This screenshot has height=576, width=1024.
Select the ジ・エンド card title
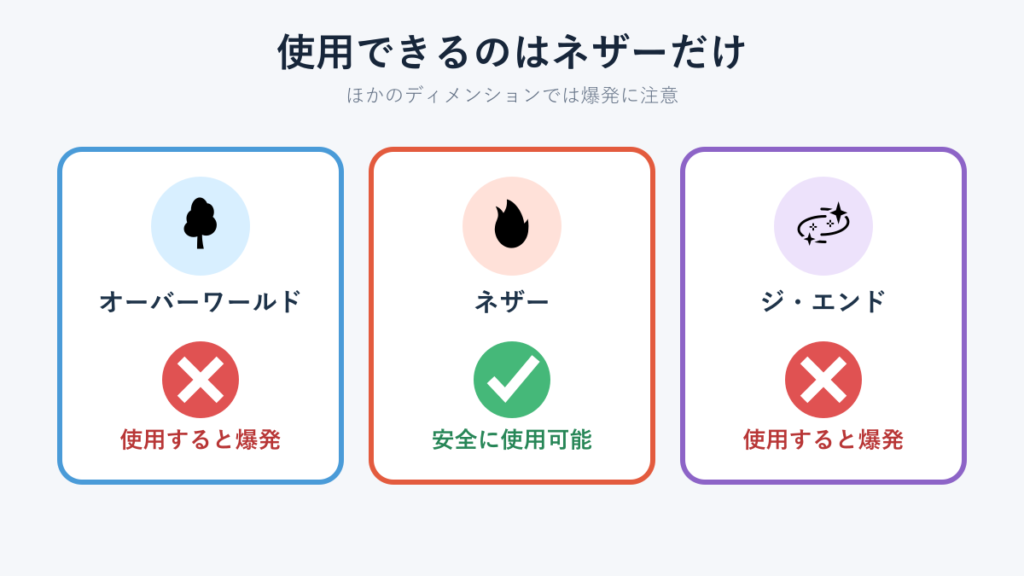tap(824, 302)
